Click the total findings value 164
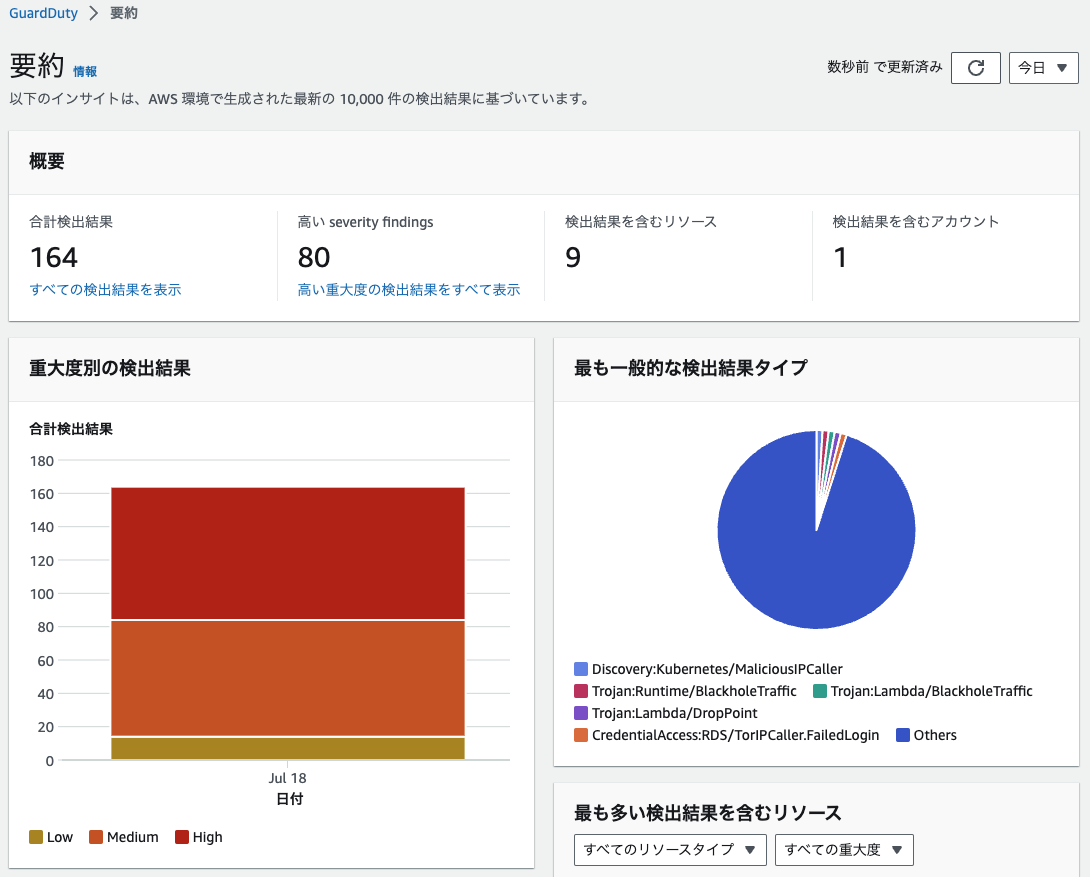Image resolution: width=1090 pixels, height=877 pixels. 54,258
